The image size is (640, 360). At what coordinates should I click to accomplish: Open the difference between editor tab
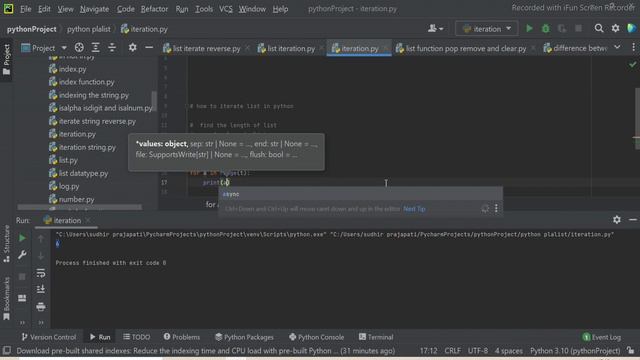click(x=575, y=49)
